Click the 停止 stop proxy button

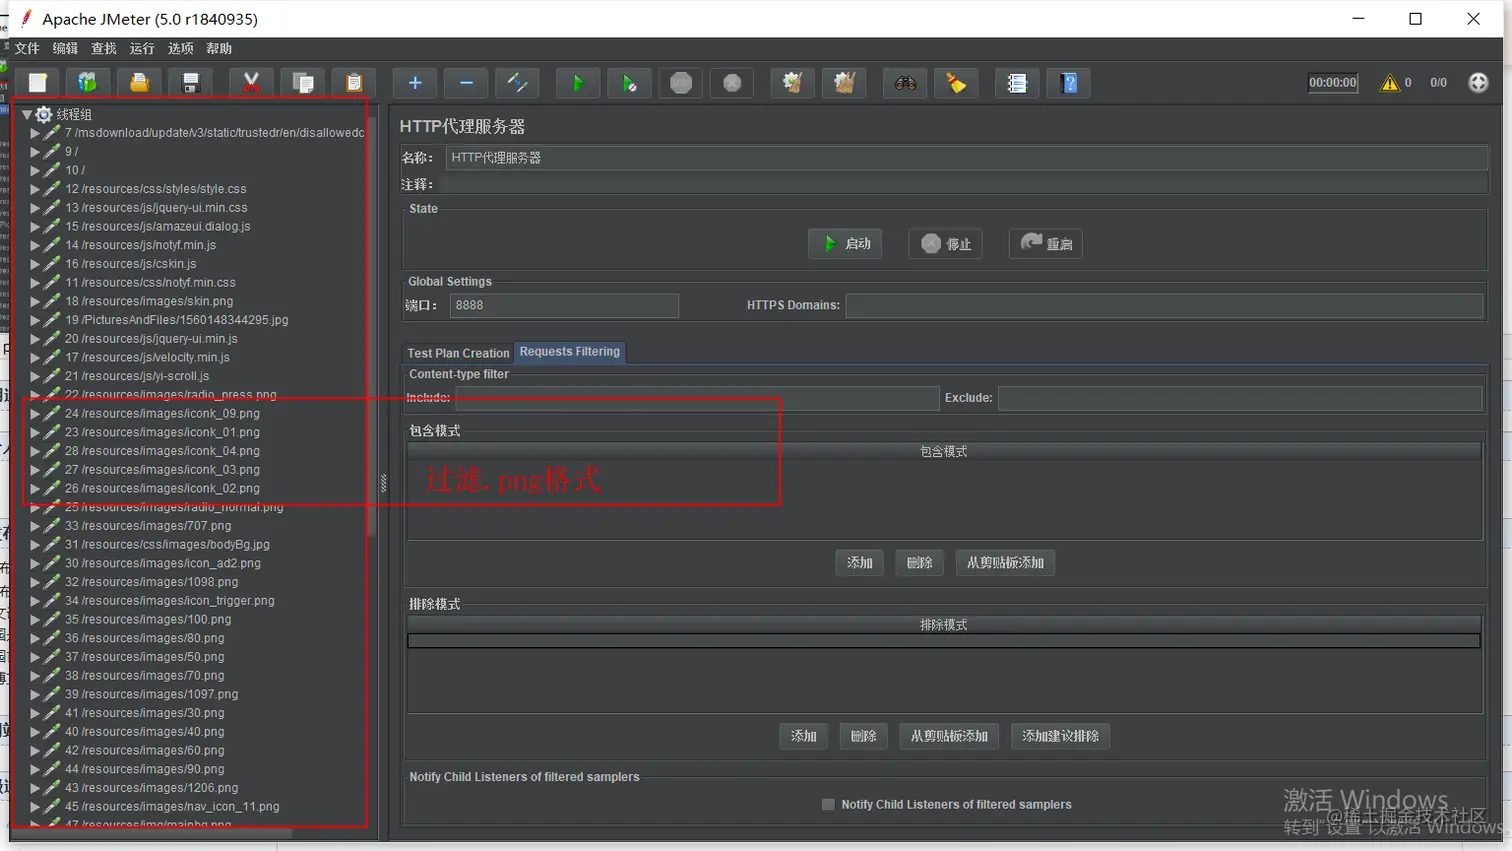click(945, 244)
